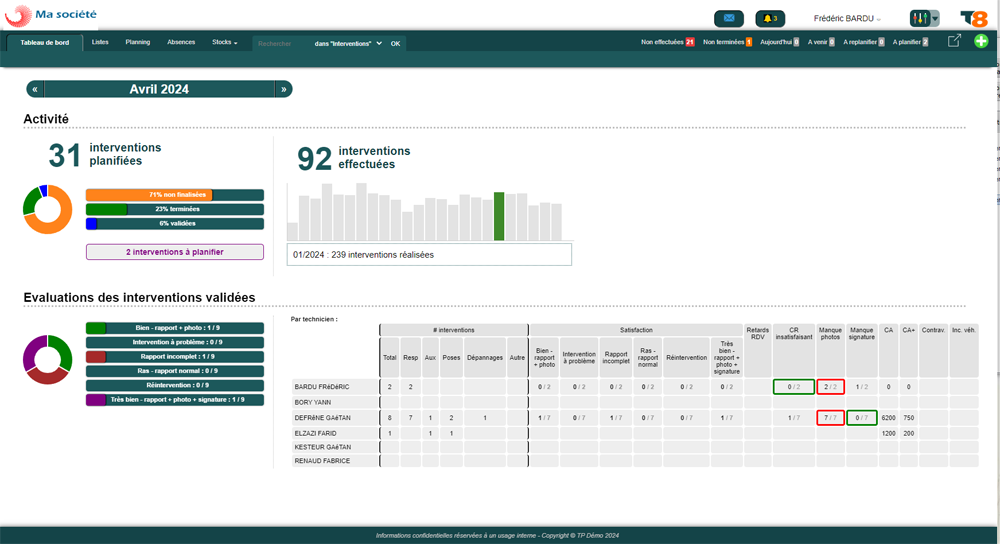Go to previous month arrow
The height and width of the screenshot is (544, 1000).
click(35, 89)
